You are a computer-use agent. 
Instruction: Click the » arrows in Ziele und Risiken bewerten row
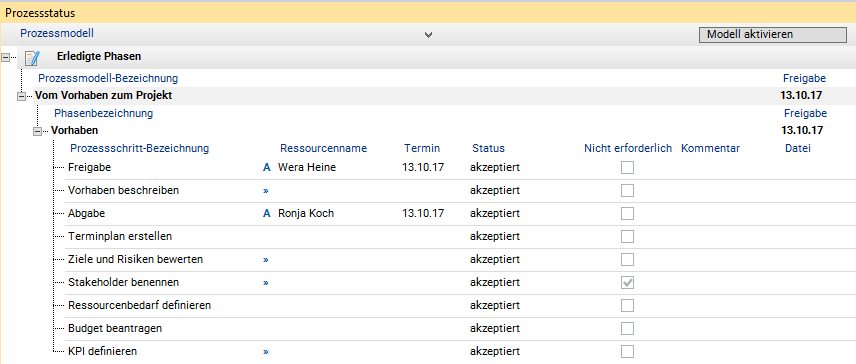266,260
